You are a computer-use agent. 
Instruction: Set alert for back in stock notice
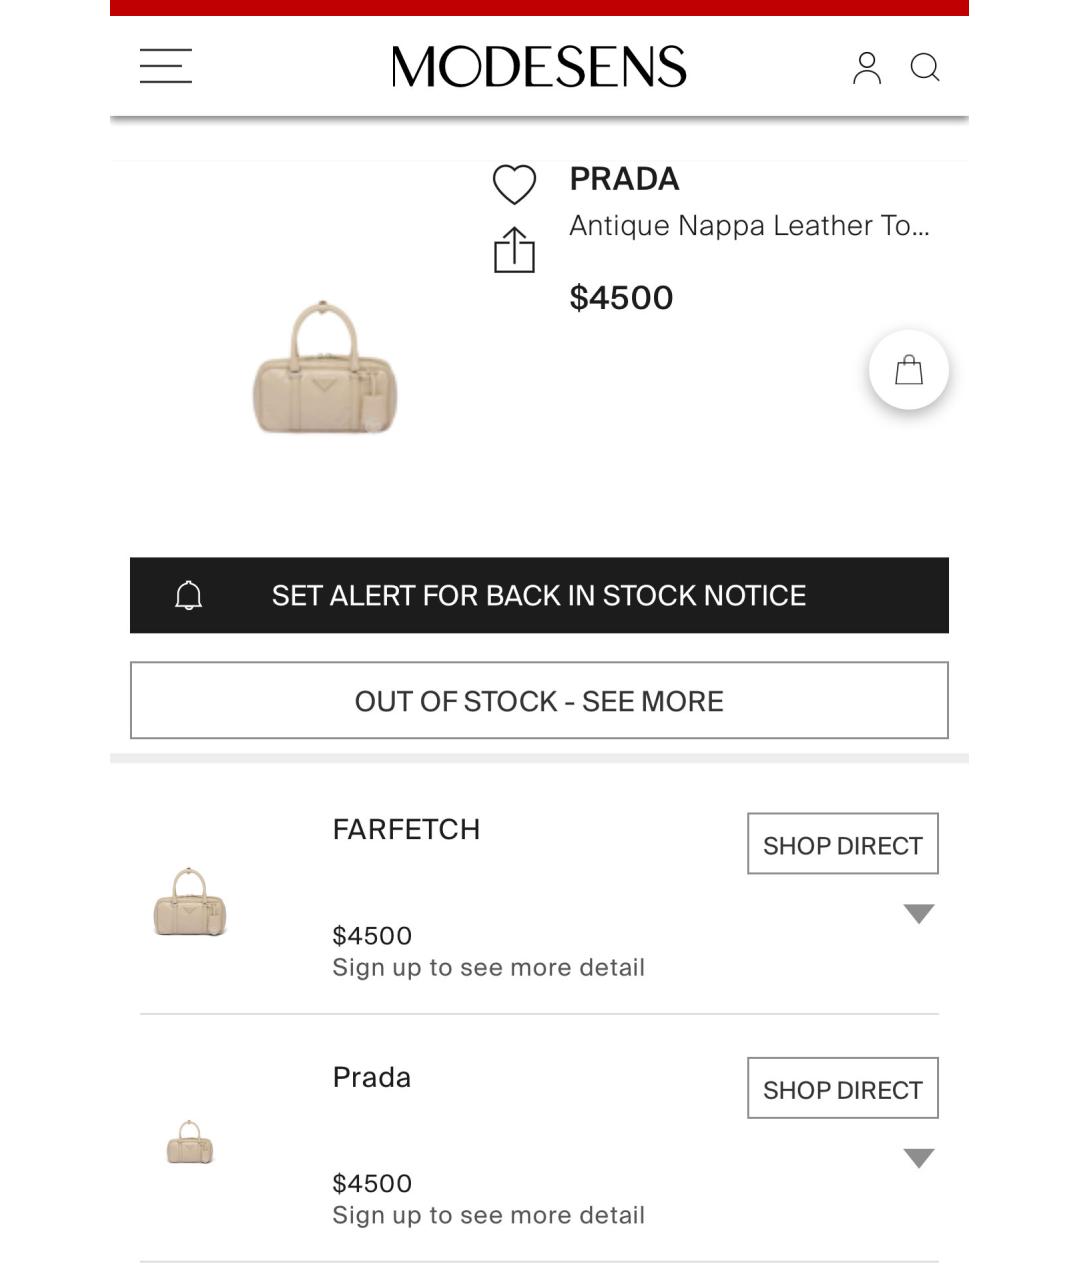click(539, 595)
